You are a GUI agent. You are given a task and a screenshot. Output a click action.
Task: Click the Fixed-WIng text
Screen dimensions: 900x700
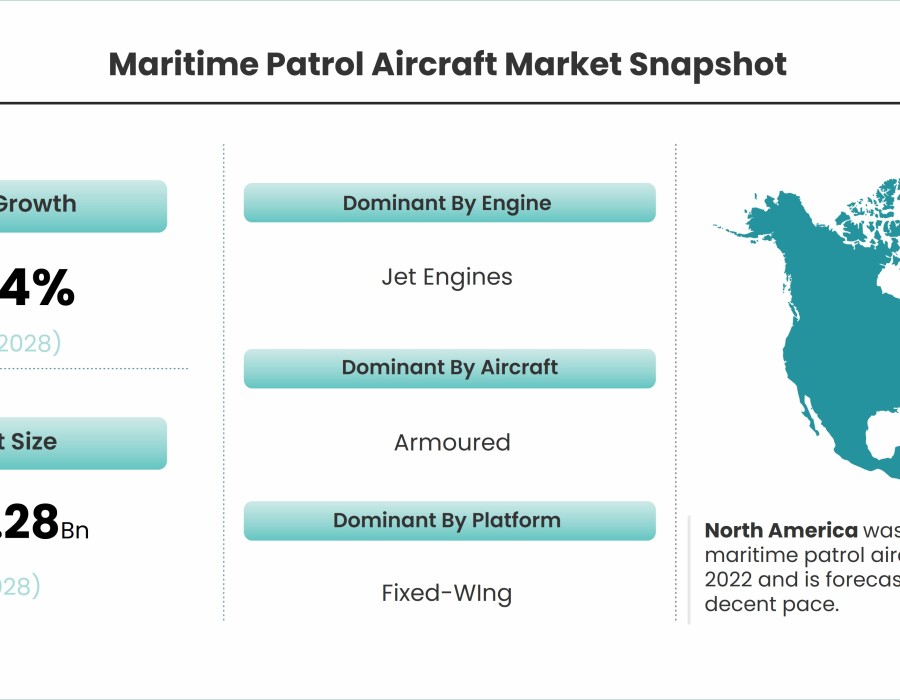447,593
